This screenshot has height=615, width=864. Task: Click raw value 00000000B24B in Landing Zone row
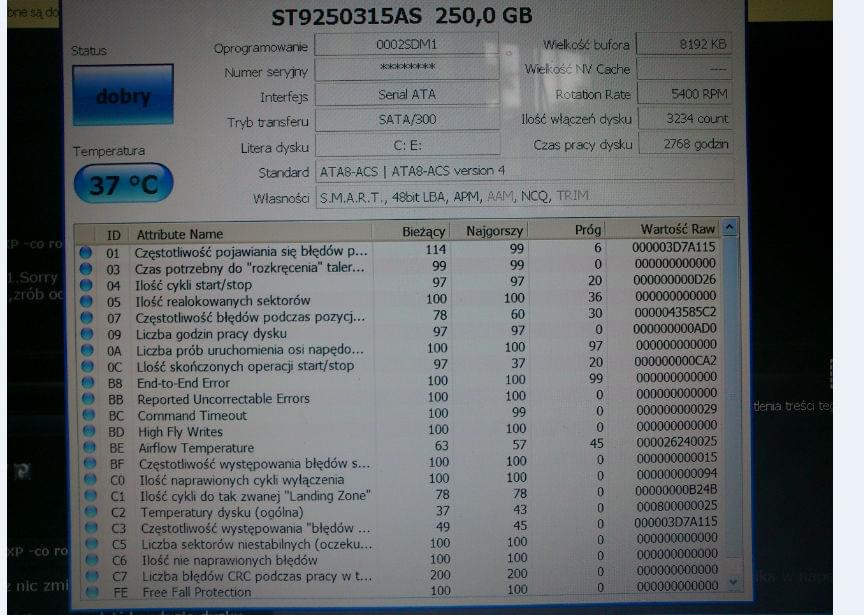[x=676, y=489]
